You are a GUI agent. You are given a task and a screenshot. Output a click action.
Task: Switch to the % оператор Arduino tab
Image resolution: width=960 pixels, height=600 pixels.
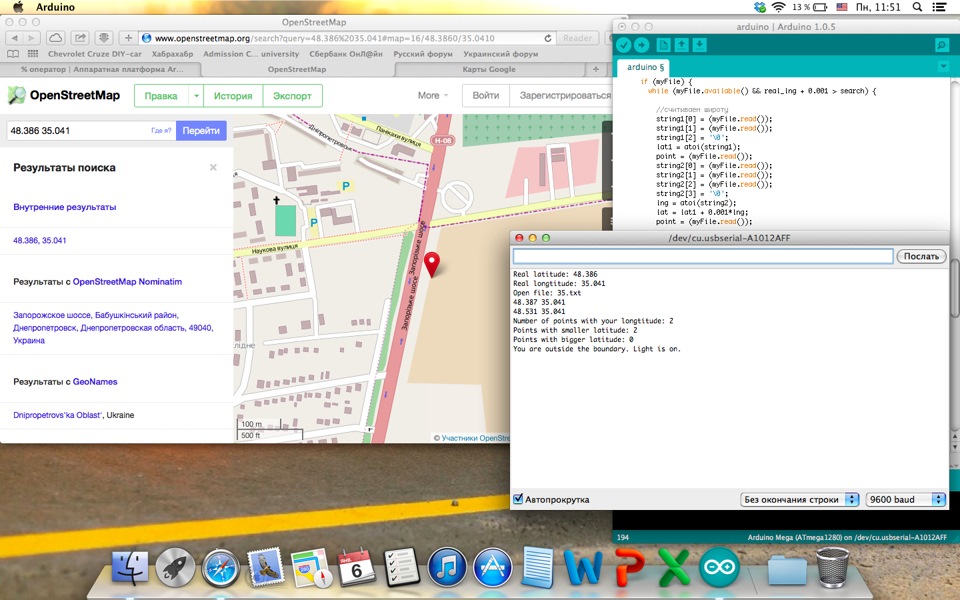102,69
